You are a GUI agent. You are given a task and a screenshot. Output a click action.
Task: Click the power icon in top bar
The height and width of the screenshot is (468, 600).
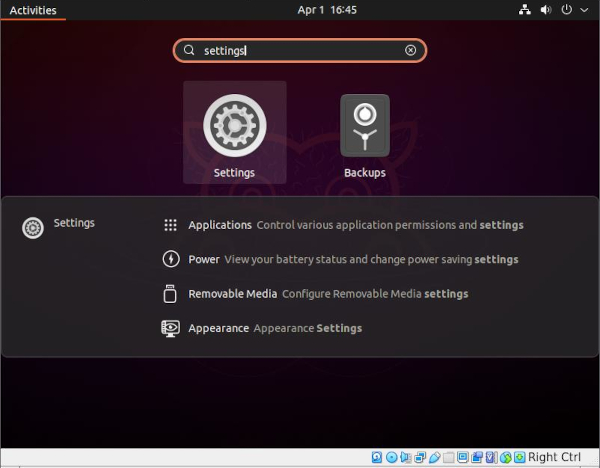pyautogui.click(x=567, y=10)
